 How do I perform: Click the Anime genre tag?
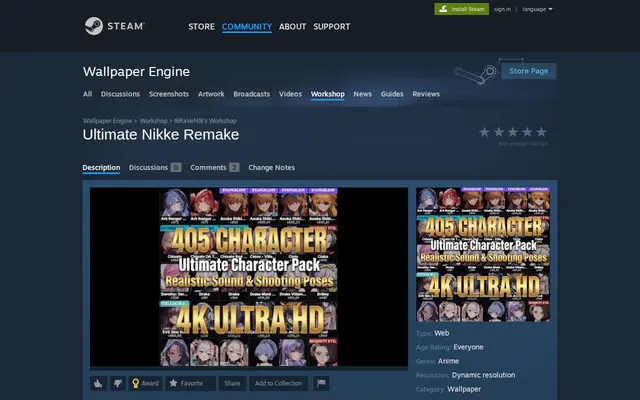click(448, 361)
